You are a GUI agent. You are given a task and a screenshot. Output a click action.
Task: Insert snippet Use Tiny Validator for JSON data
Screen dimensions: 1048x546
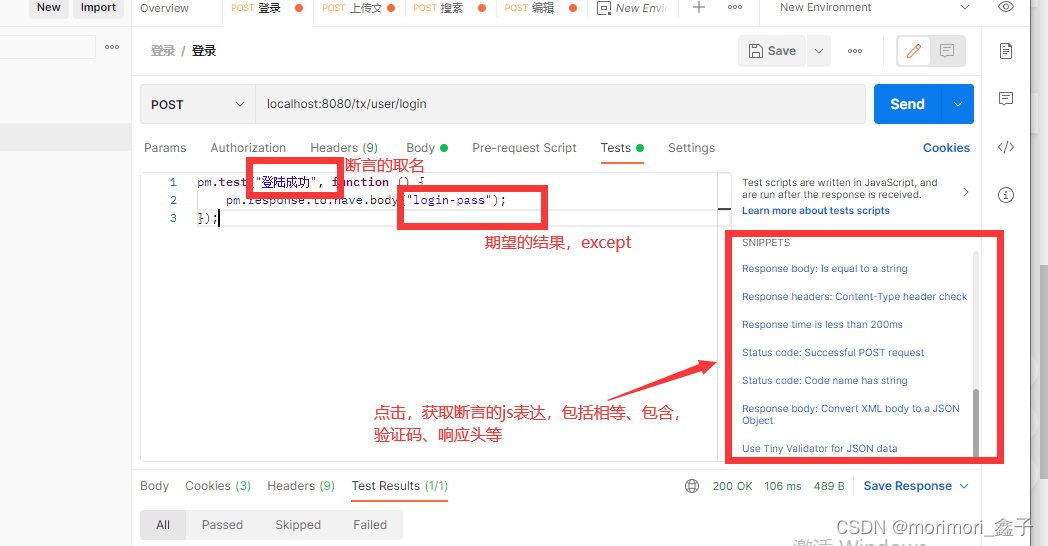[819, 448]
